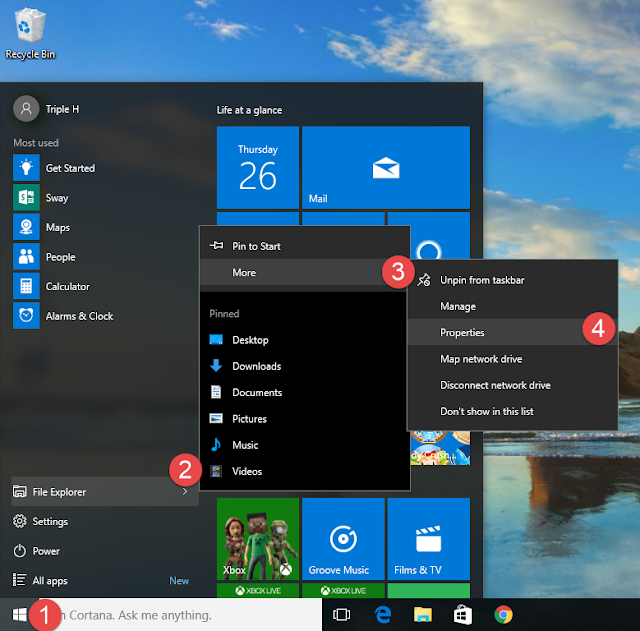The image size is (640, 631).
Task: Open pinned Downloads folder
Action: coord(304,366)
